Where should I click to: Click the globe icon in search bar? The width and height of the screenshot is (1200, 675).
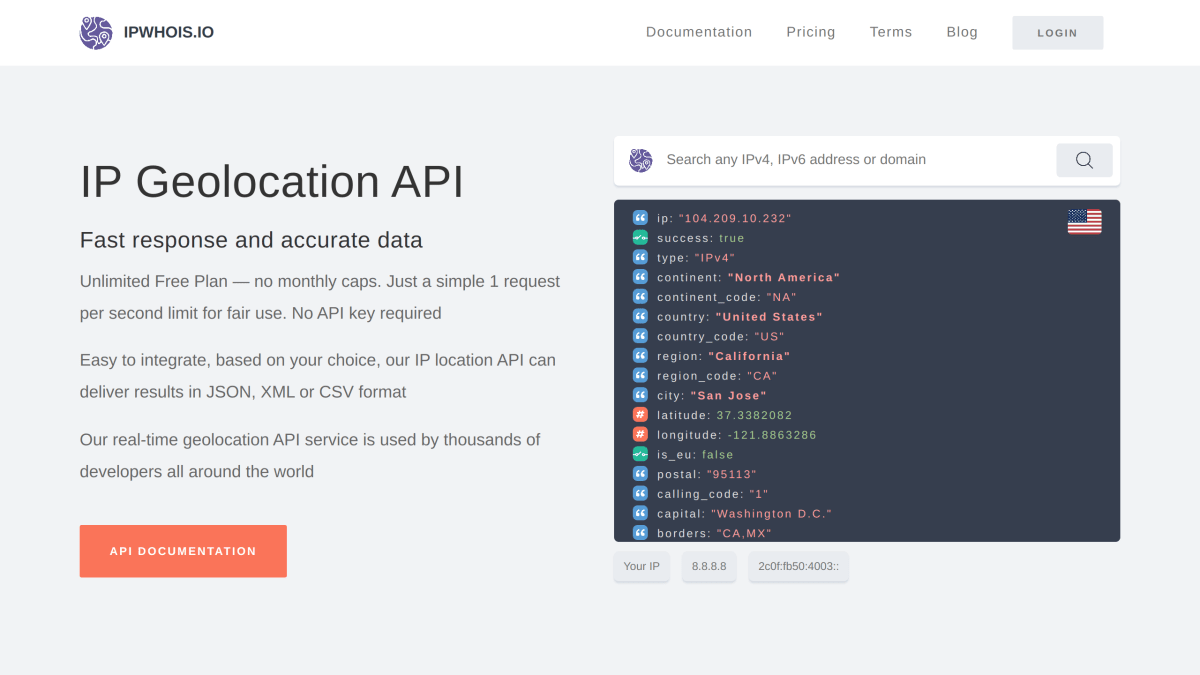pyautogui.click(x=640, y=160)
